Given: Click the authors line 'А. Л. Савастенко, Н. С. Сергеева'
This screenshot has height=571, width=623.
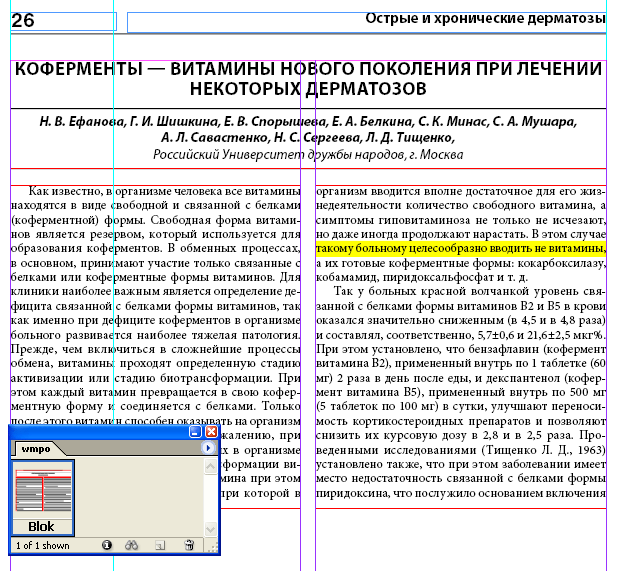Looking at the screenshot, I should coord(308,137).
